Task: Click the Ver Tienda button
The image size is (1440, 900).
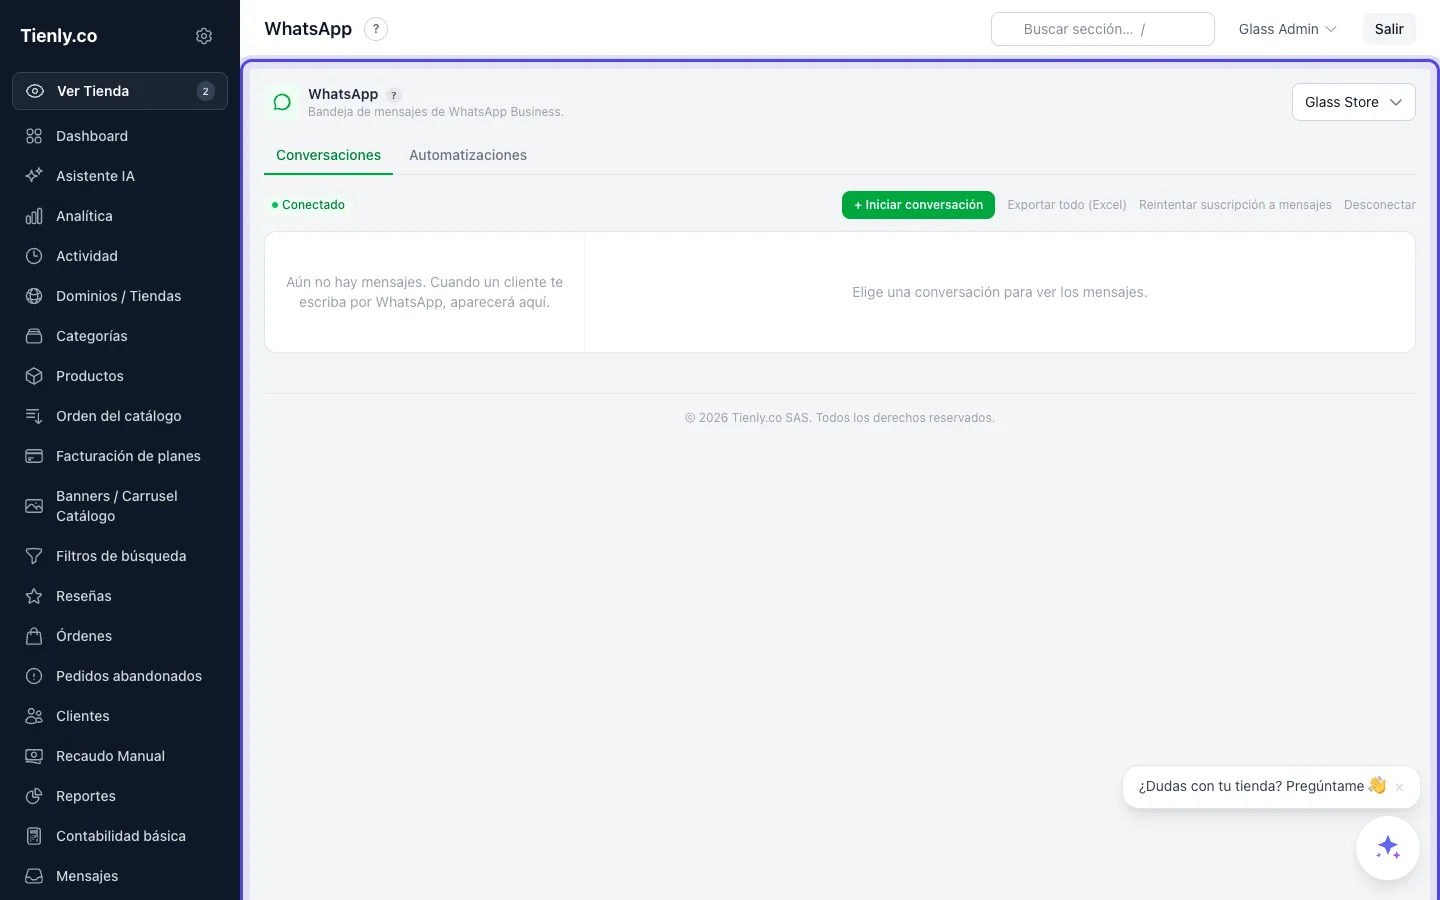Action: point(120,91)
